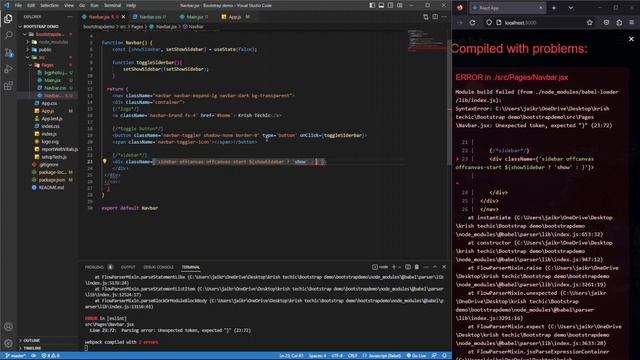This screenshot has height=360, width=640.
Task: Click the master branch in status bar
Action: [16, 356]
